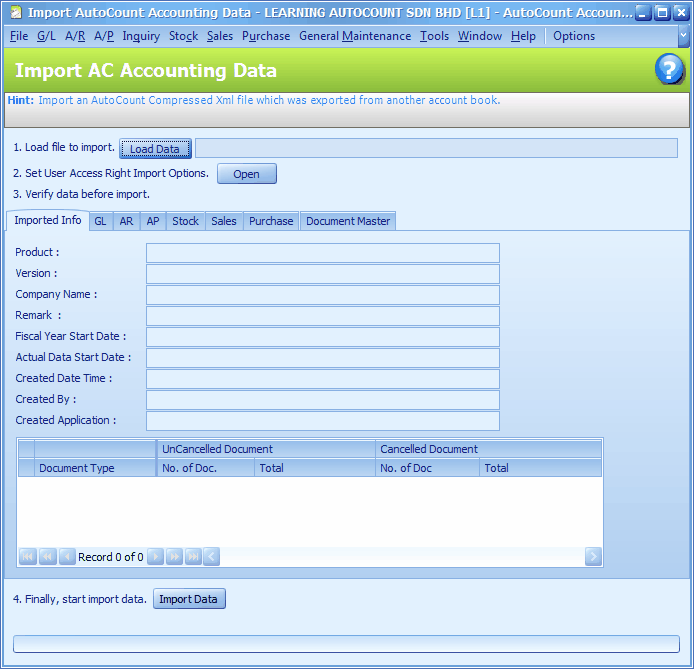Open the File menu
The width and height of the screenshot is (694, 669).
tap(19, 36)
